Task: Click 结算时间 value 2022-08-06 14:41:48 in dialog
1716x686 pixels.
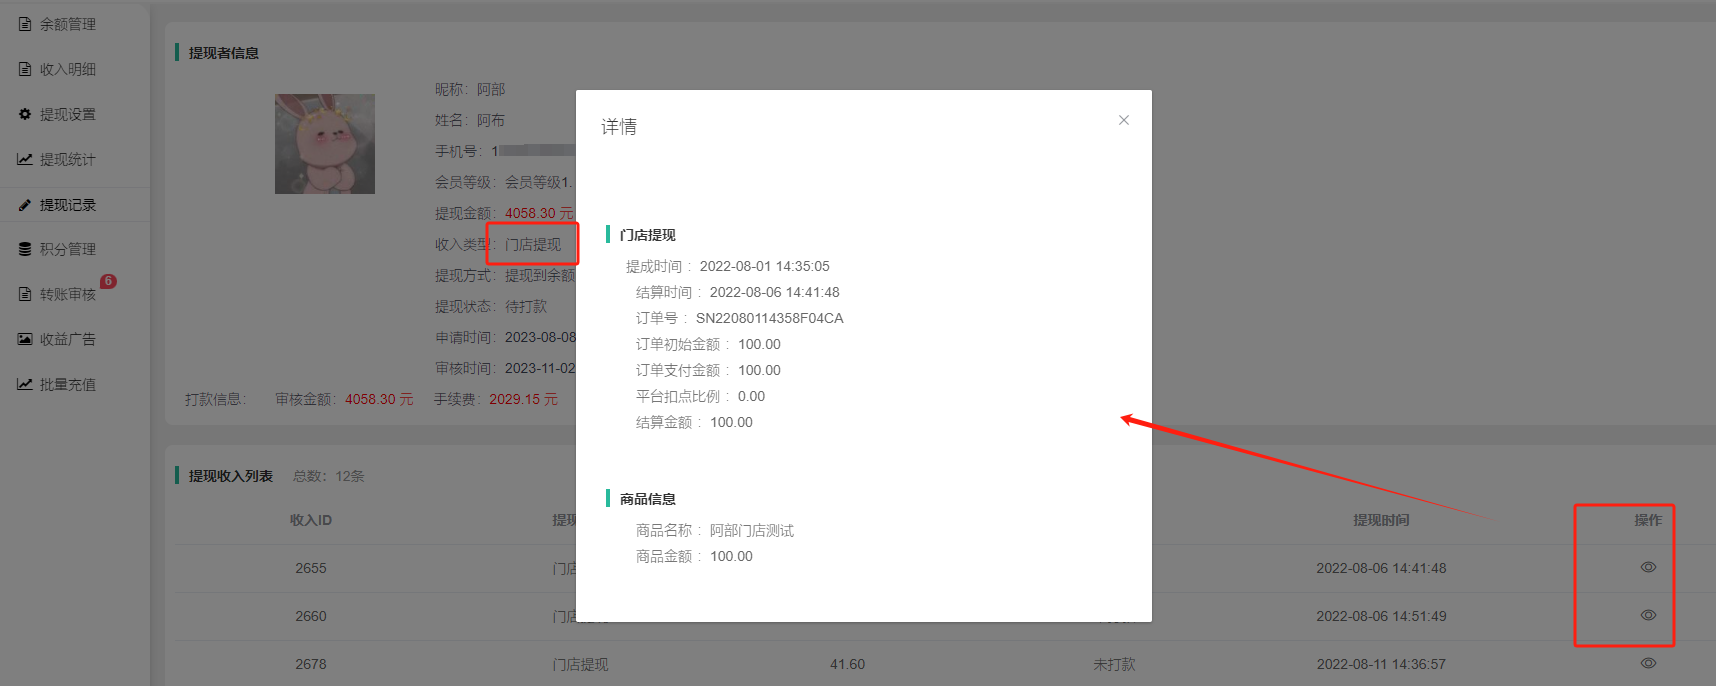Action: pos(775,292)
